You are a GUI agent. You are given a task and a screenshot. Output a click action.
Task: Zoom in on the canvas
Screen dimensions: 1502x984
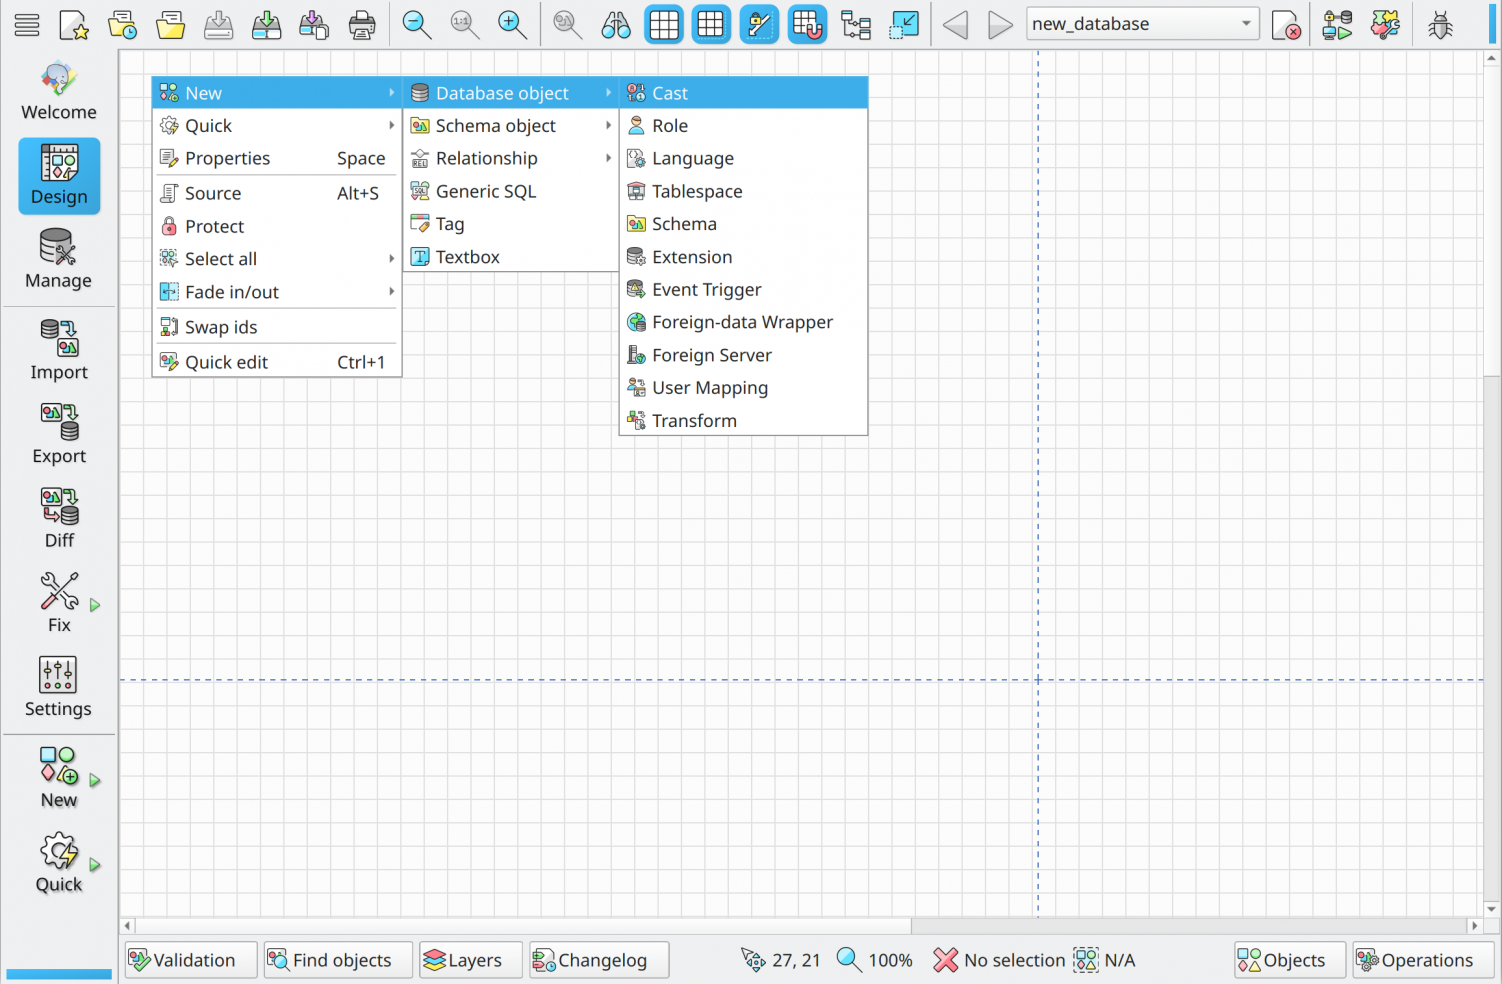513,24
